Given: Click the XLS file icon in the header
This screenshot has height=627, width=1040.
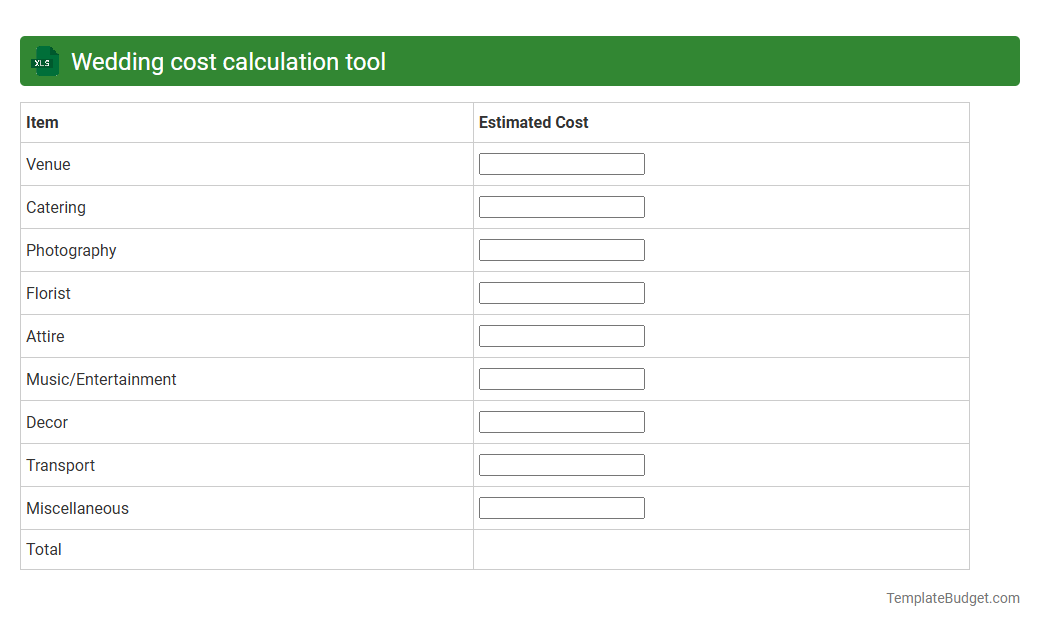Looking at the screenshot, I should [44, 61].
